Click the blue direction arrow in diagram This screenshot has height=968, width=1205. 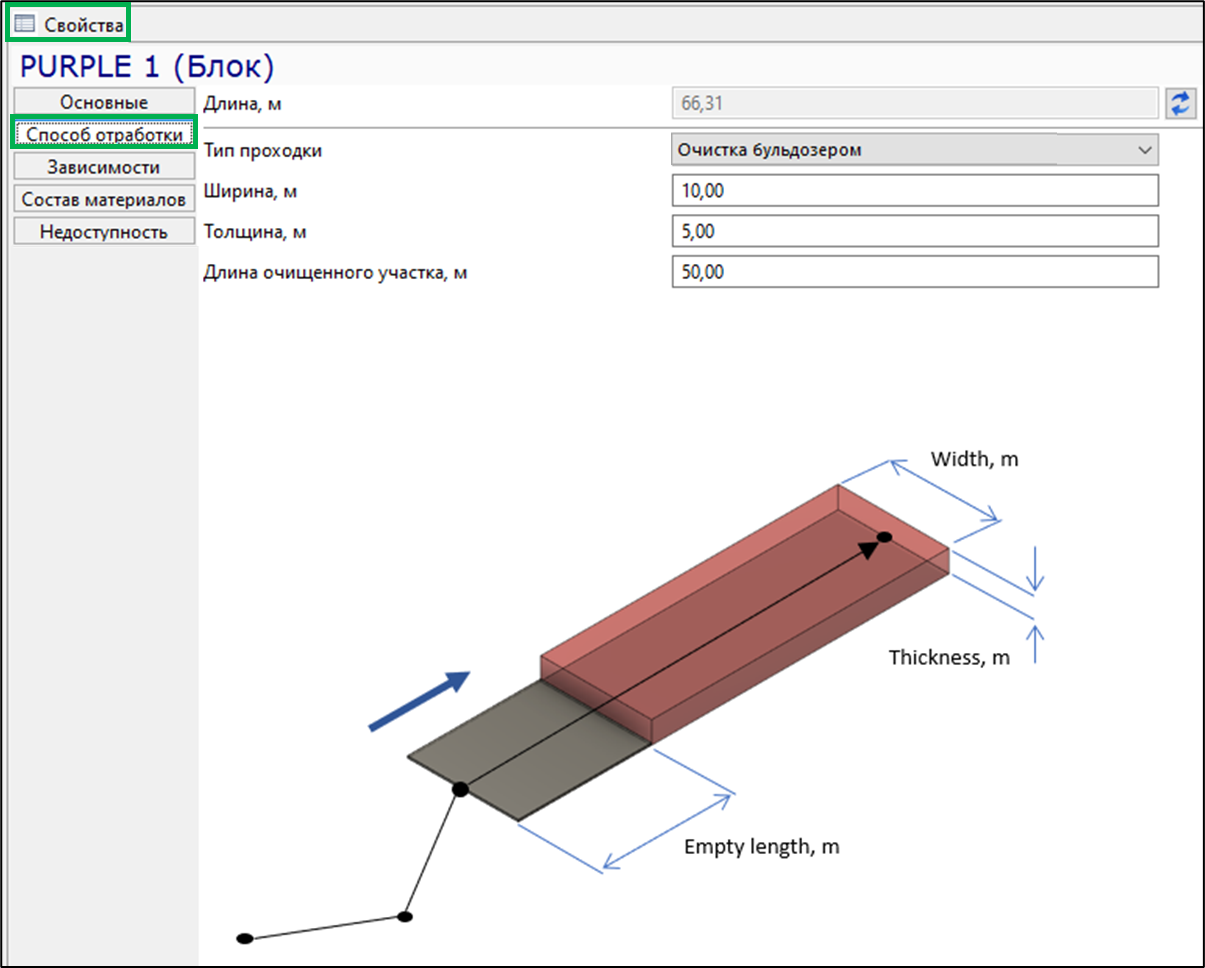click(x=419, y=701)
